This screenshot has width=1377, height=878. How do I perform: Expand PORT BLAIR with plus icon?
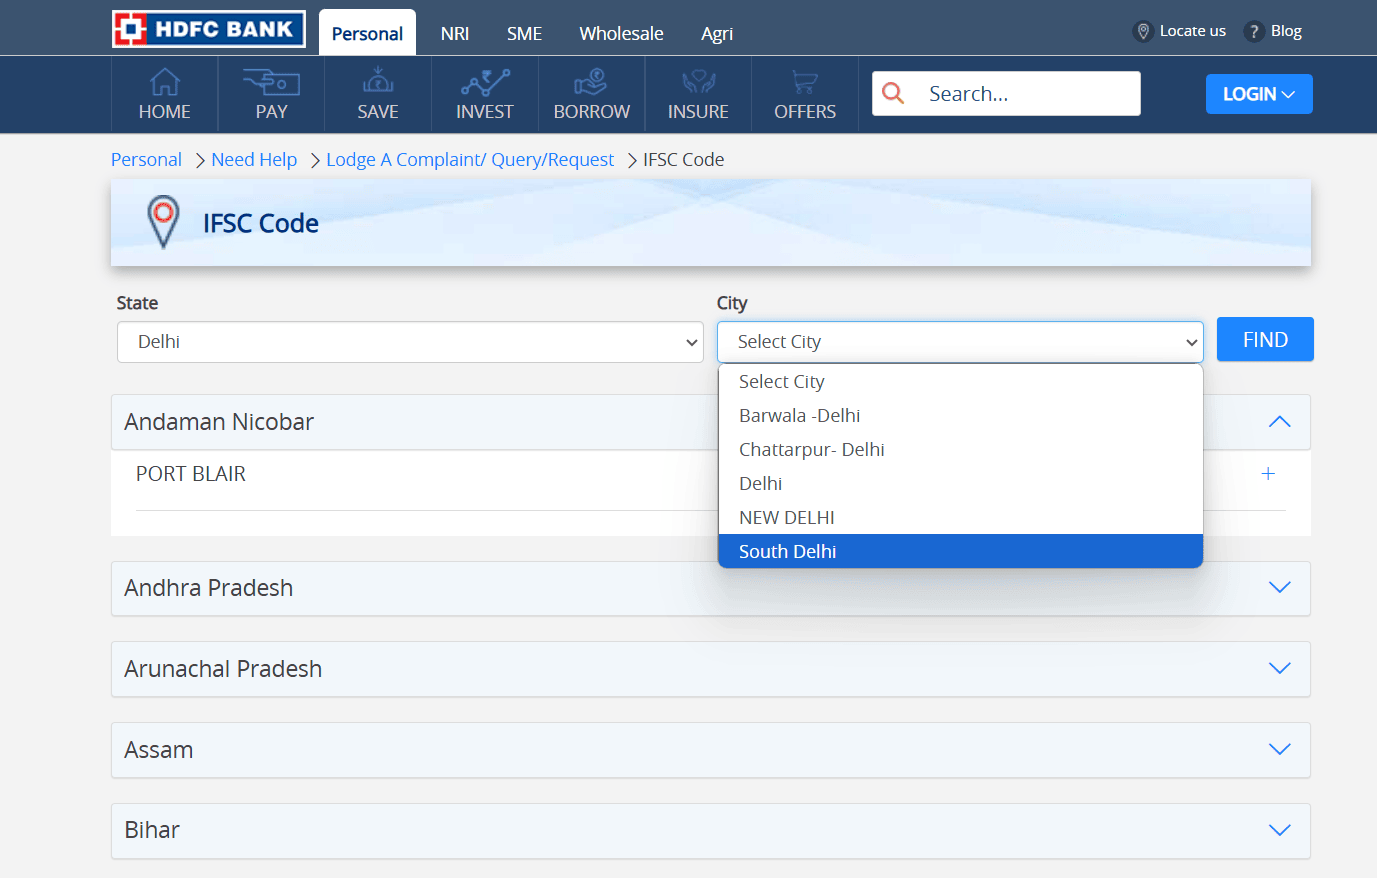pyautogui.click(x=1268, y=474)
